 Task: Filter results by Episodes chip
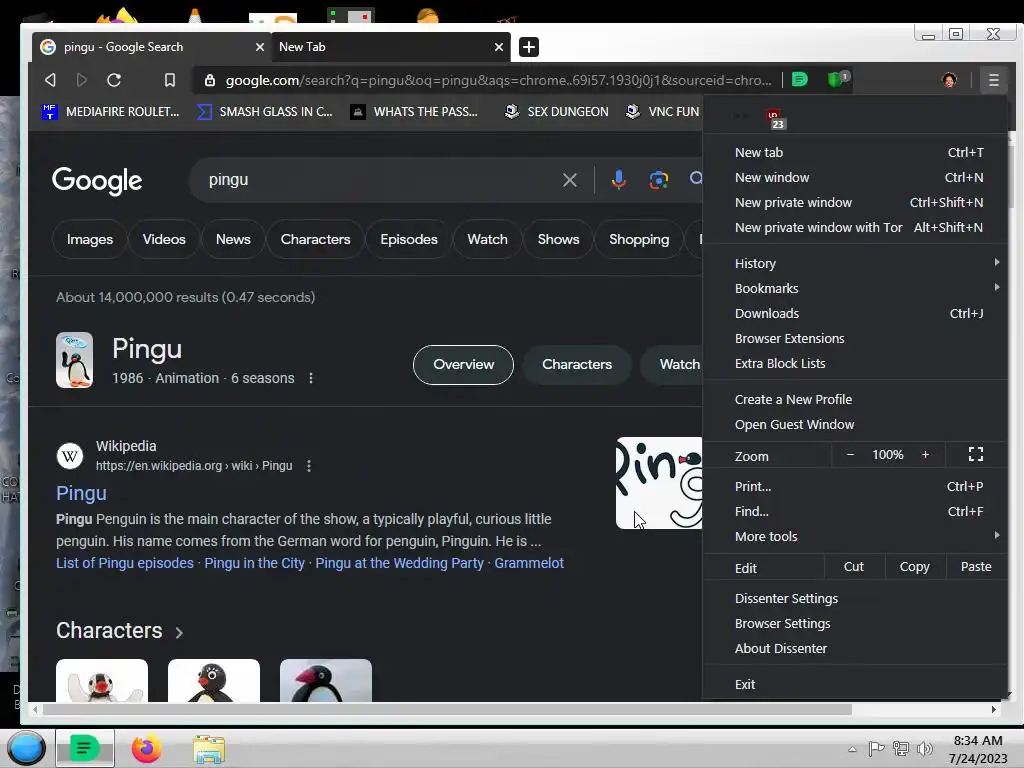point(409,240)
